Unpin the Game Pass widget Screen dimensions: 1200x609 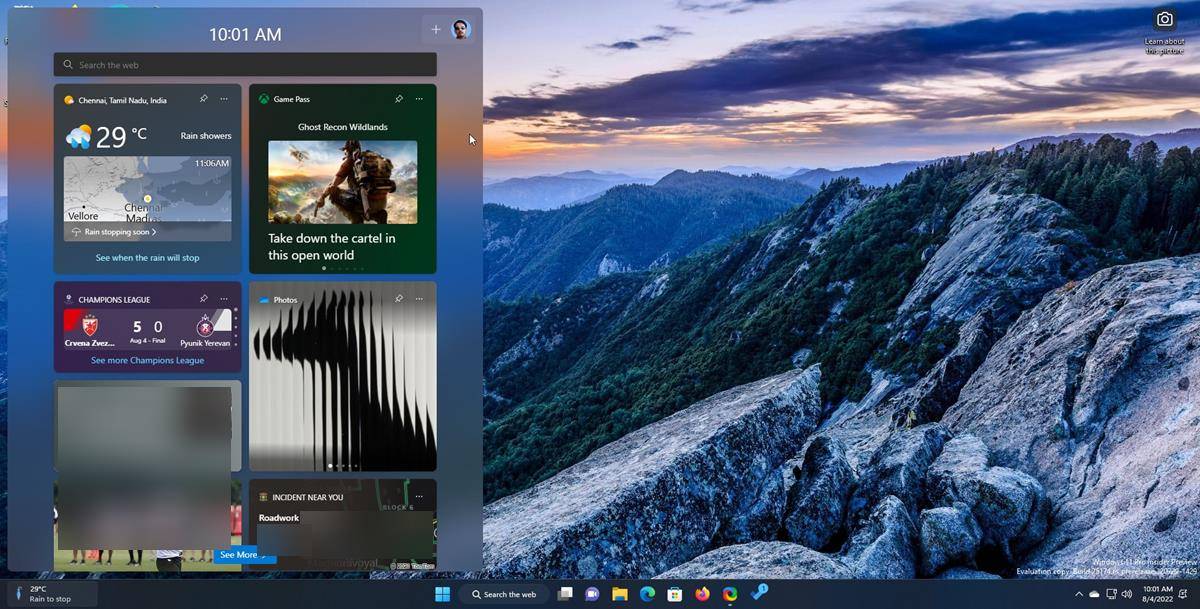pos(399,99)
